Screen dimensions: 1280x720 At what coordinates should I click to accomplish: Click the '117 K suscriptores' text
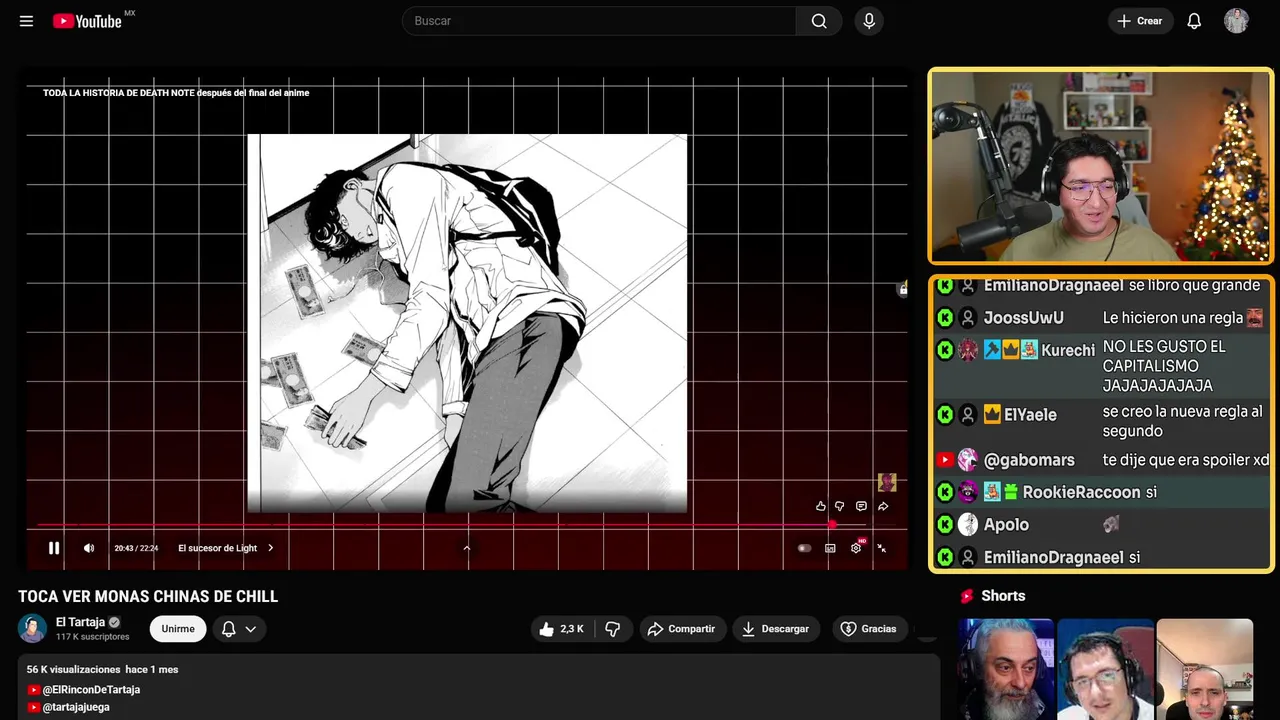coord(93,637)
